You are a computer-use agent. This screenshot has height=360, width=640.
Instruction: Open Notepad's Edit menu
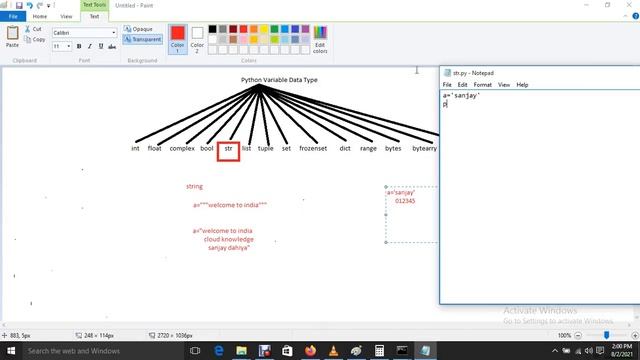pos(462,85)
